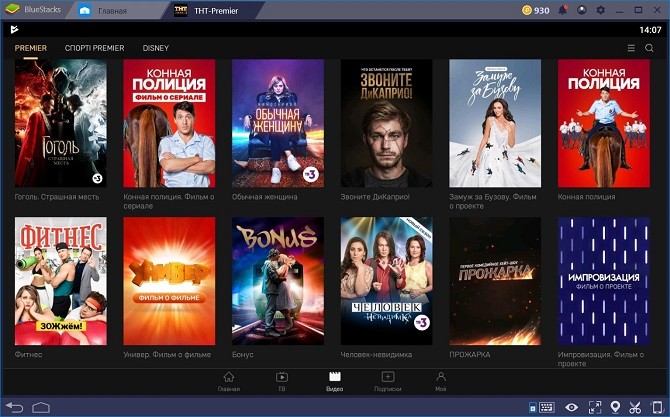Open the Bonus poster
Screen dimensions: 670x417
[x=278, y=281]
